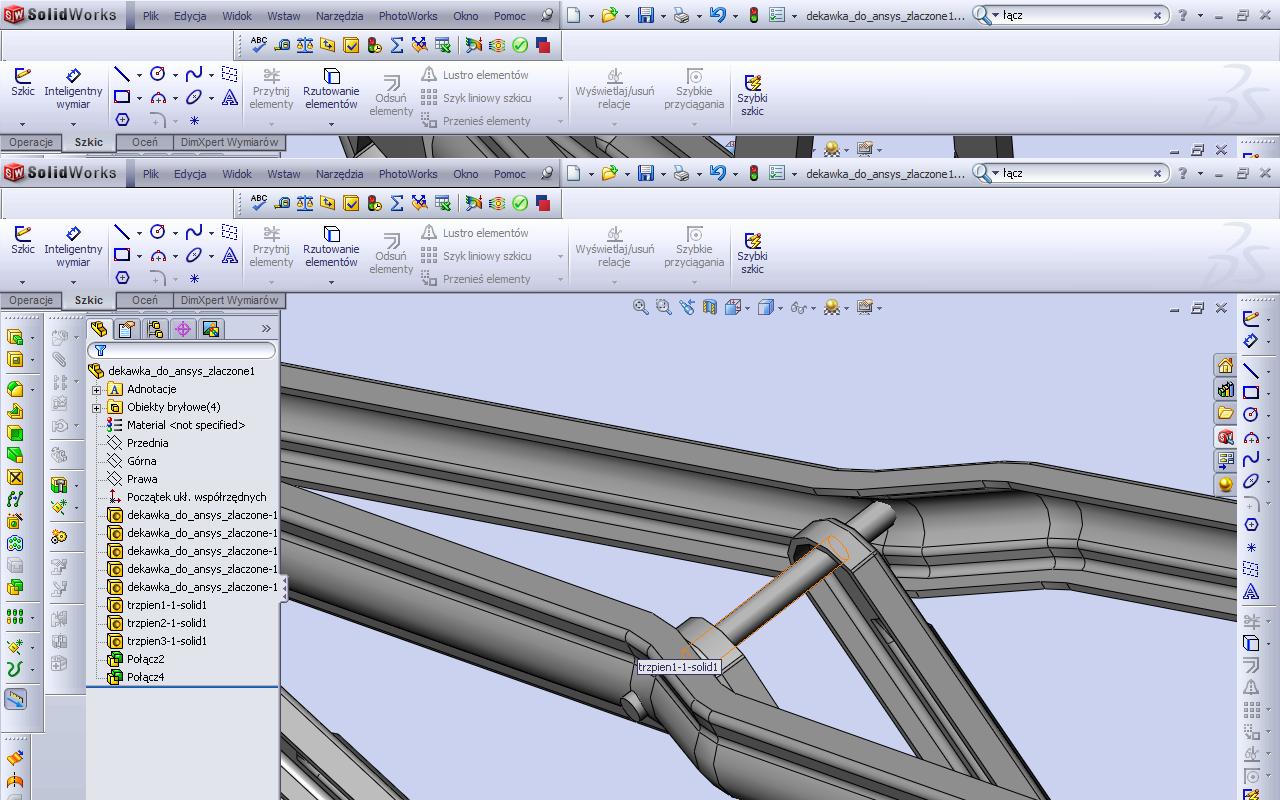Open the File Explorer folder task pane tab
This screenshot has width=1280, height=800.
point(1225,413)
